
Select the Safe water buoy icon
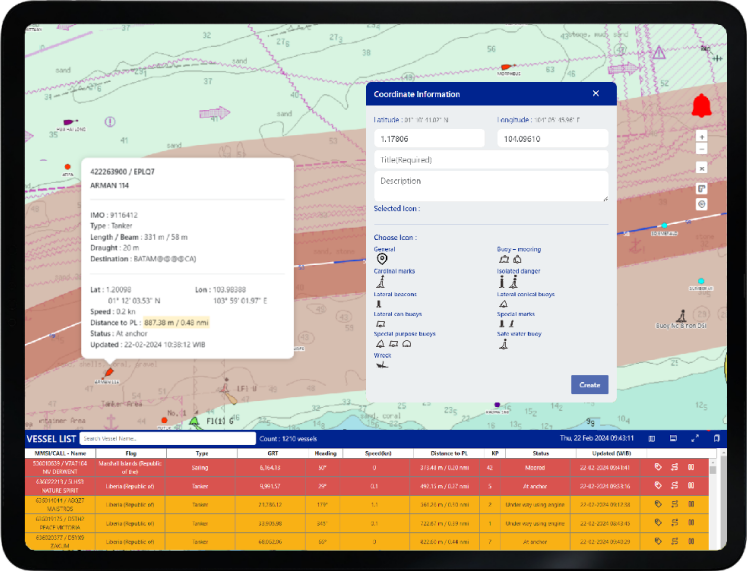click(x=503, y=344)
